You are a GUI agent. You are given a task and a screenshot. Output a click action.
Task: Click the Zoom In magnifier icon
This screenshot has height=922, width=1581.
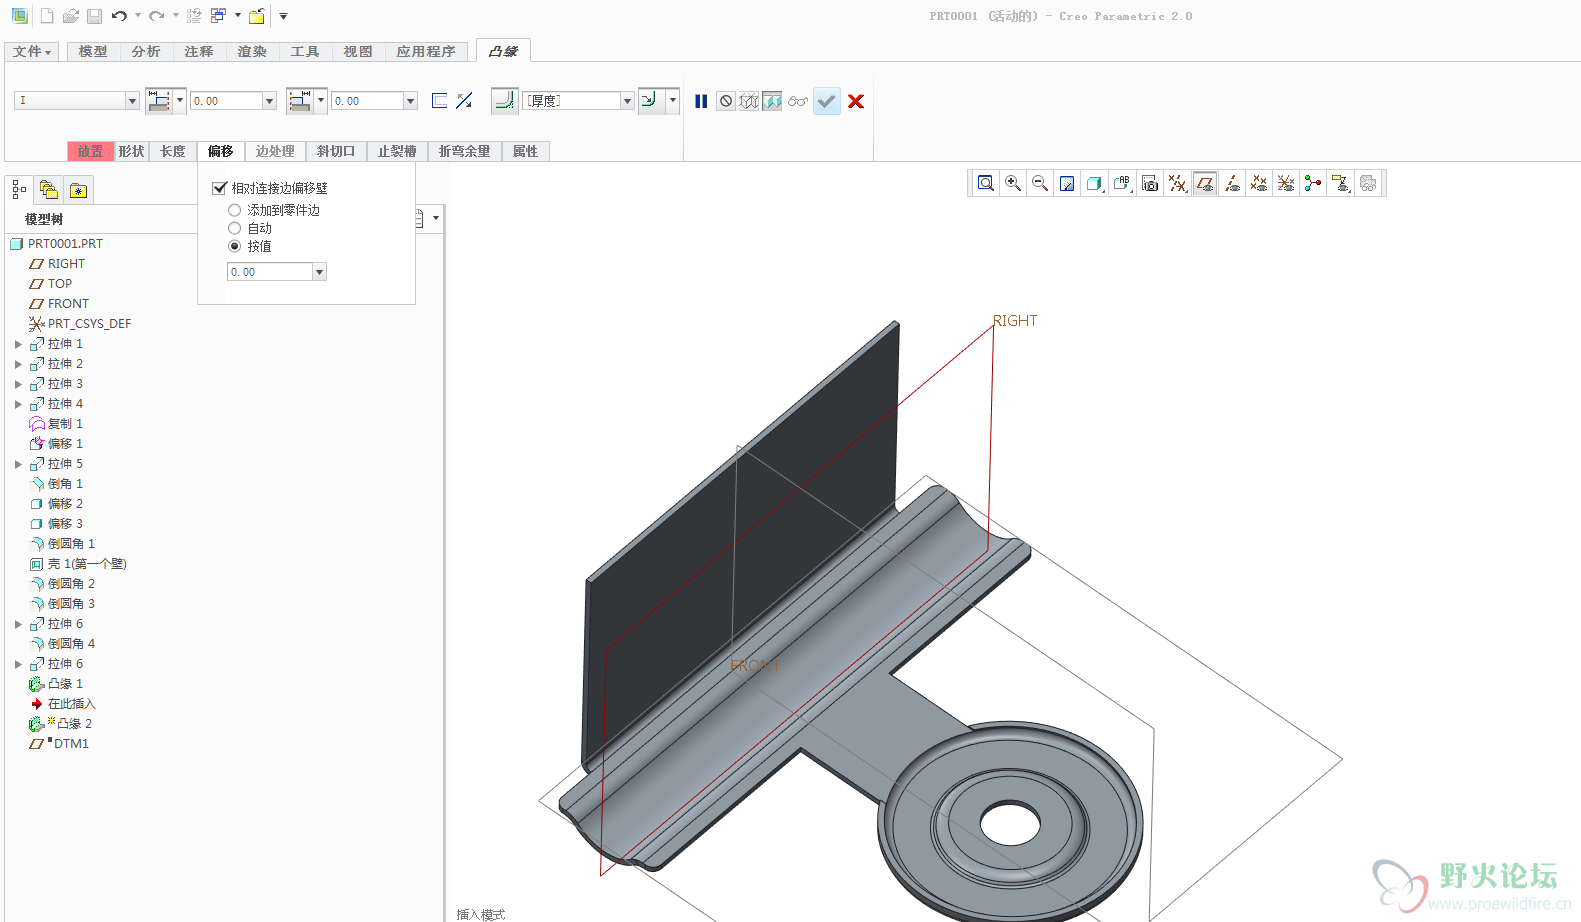coord(1013,183)
